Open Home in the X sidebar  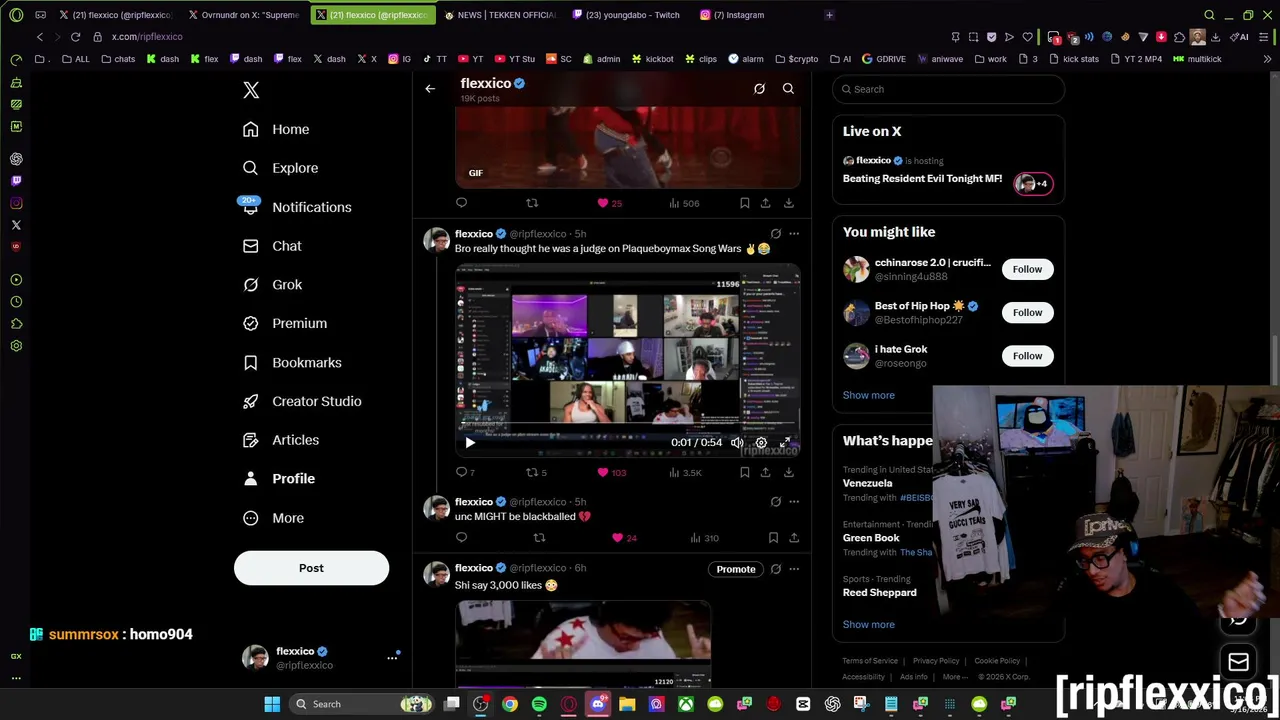point(277,129)
